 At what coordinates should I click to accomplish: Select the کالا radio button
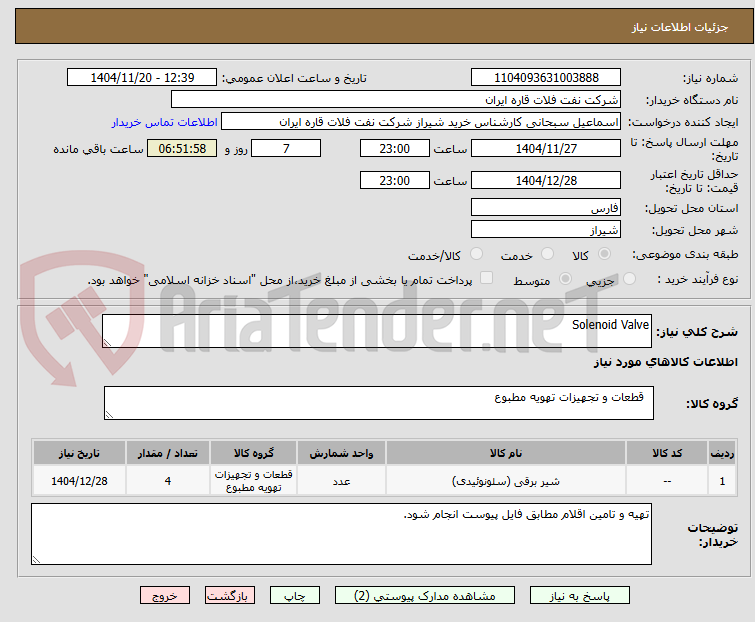tap(604, 254)
